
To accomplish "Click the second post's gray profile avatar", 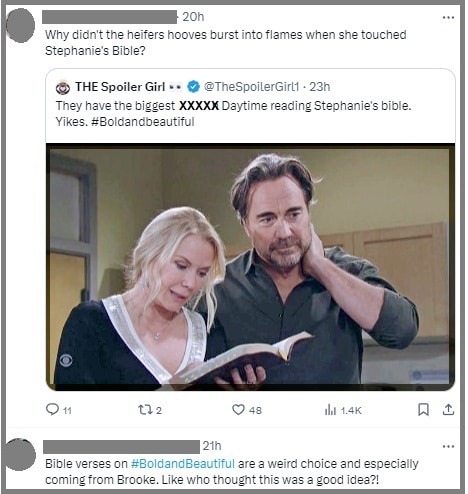I will [x=21, y=454].
